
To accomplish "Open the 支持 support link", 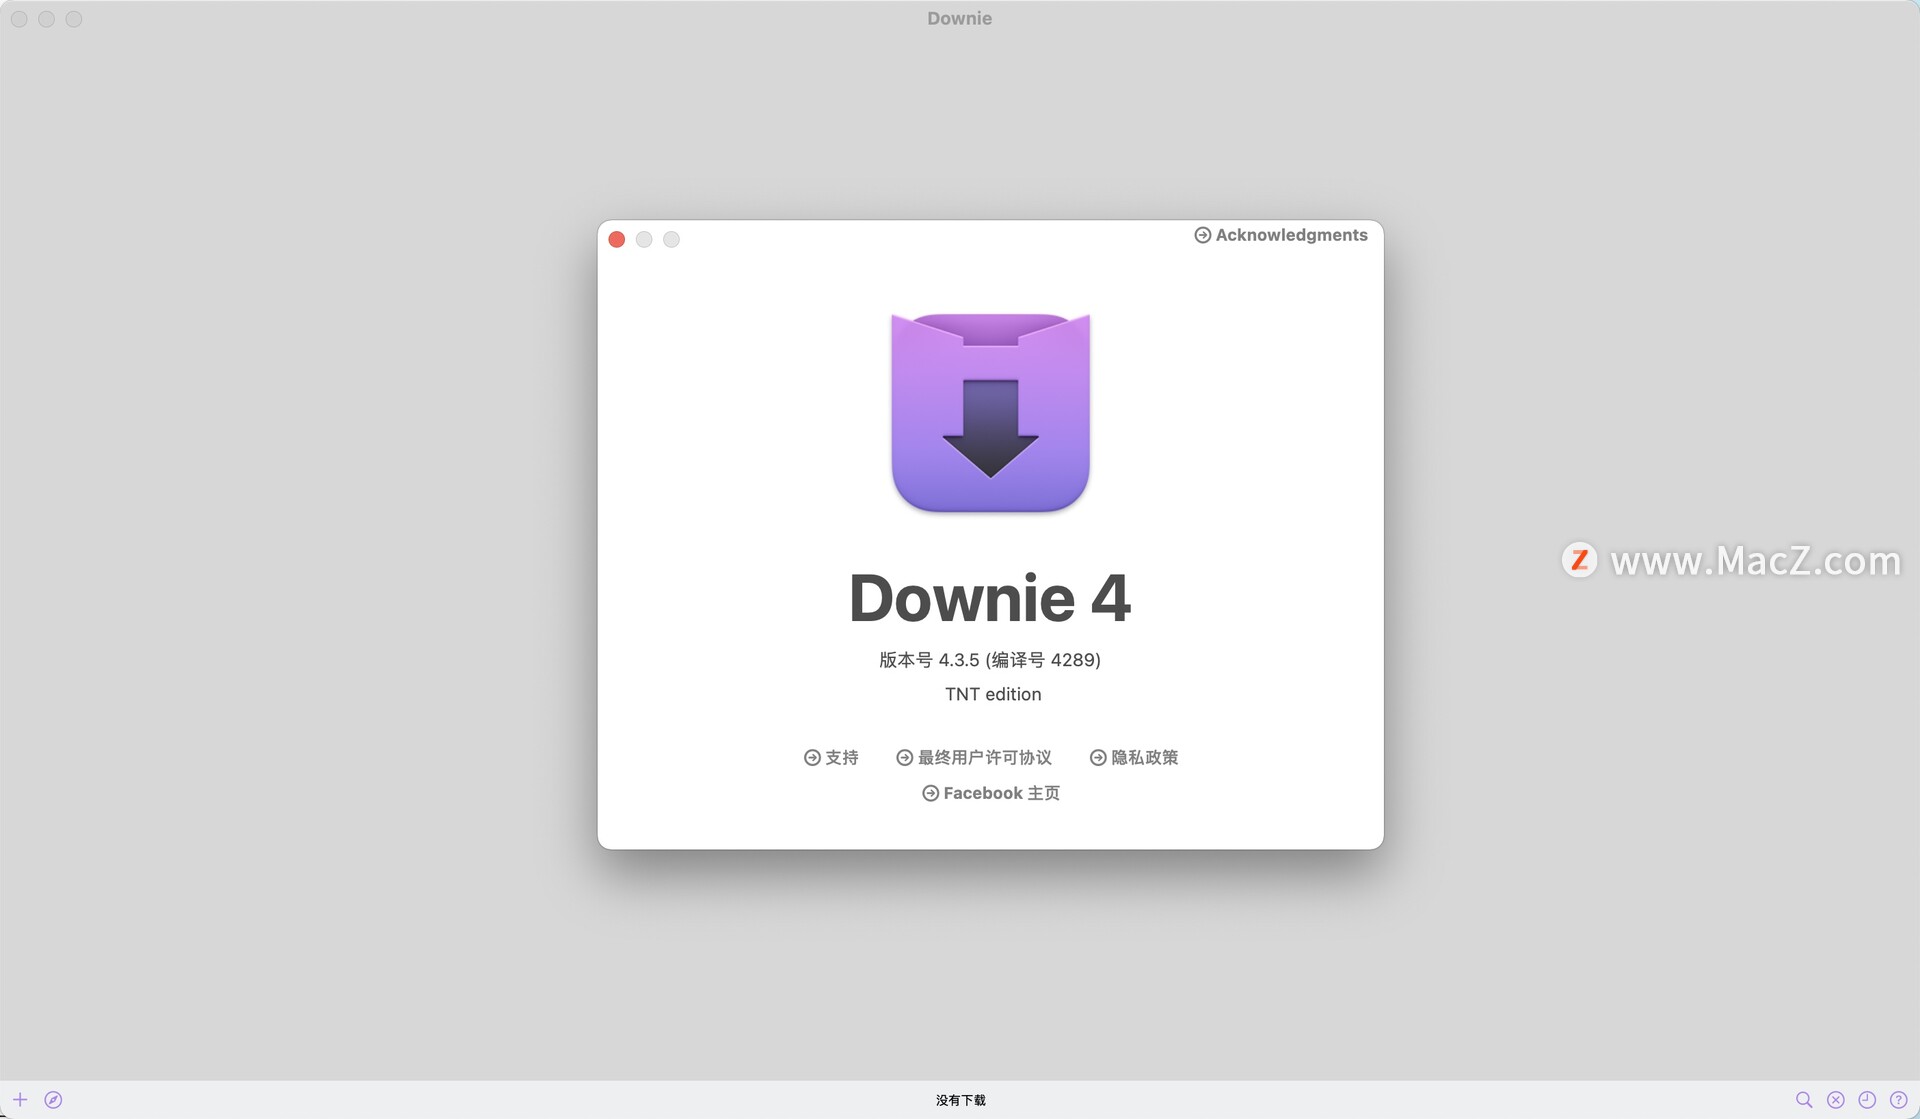I will click(x=831, y=757).
